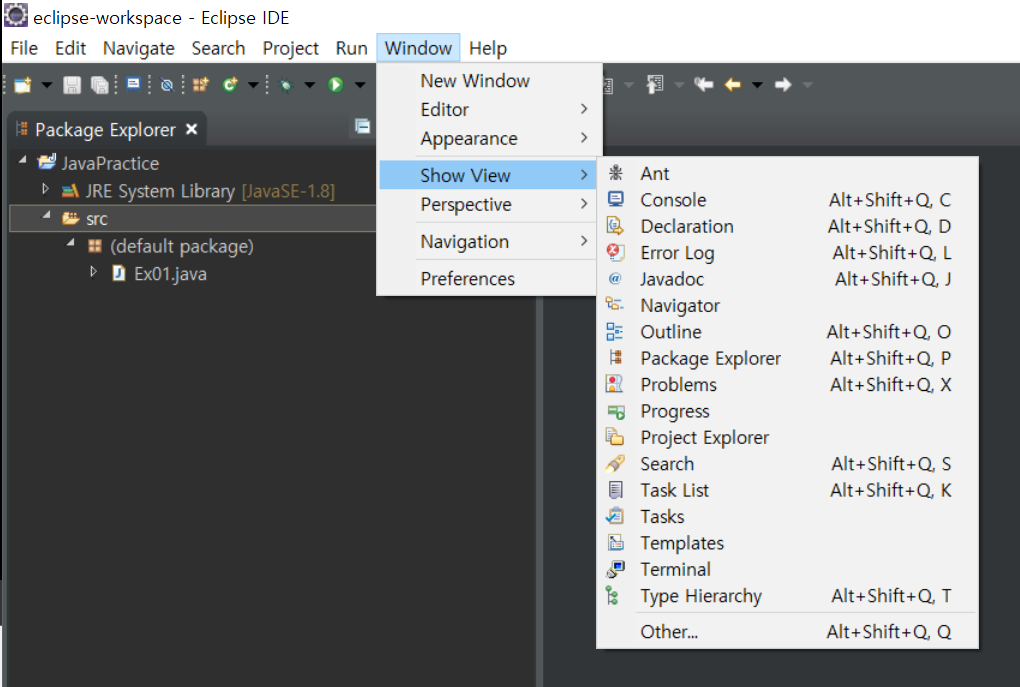Open the Error Log view
The height and width of the screenshot is (687, 1020).
click(787, 252)
